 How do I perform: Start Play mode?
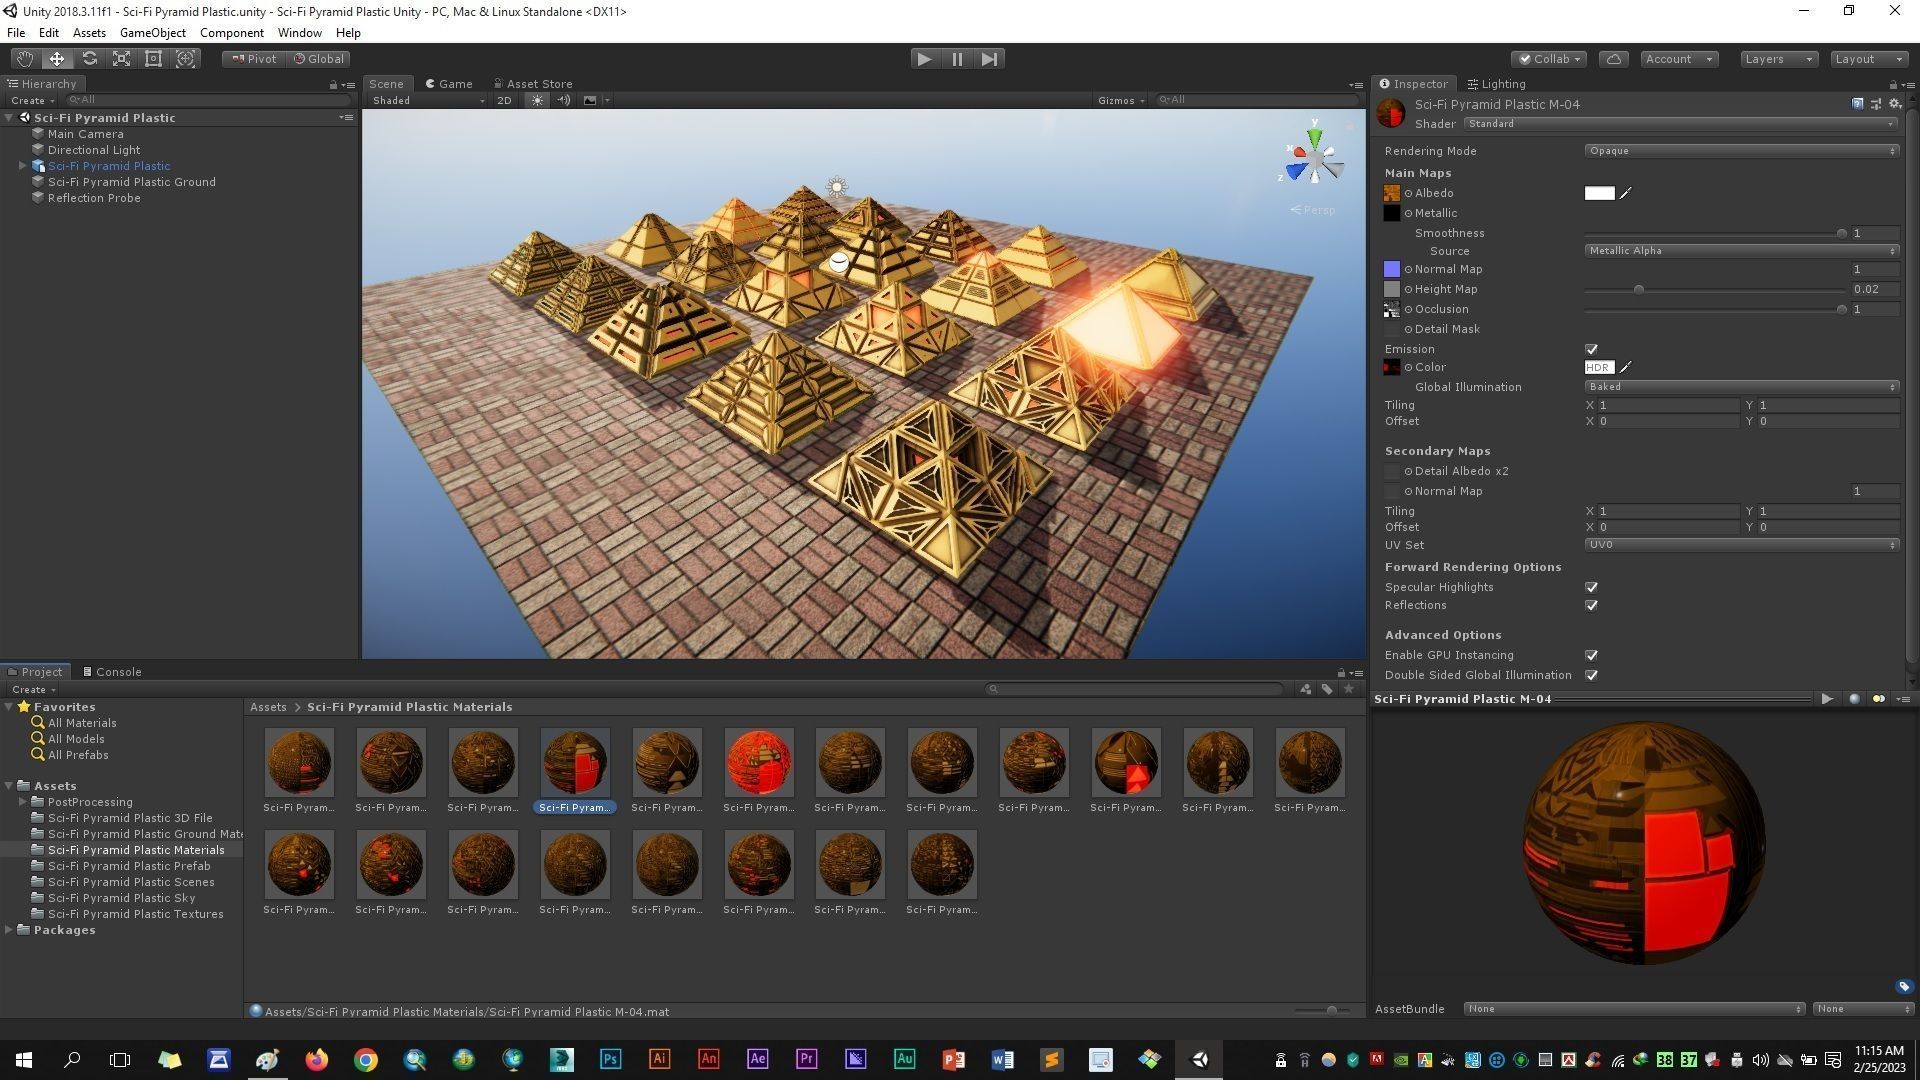[924, 59]
